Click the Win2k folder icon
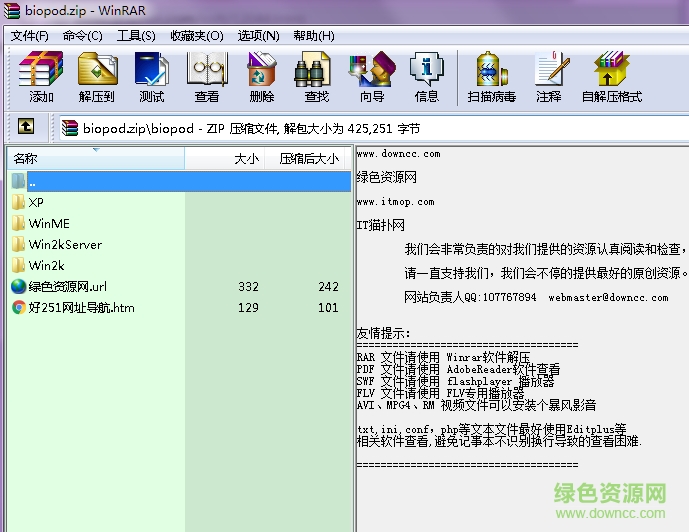 [18, 265]
